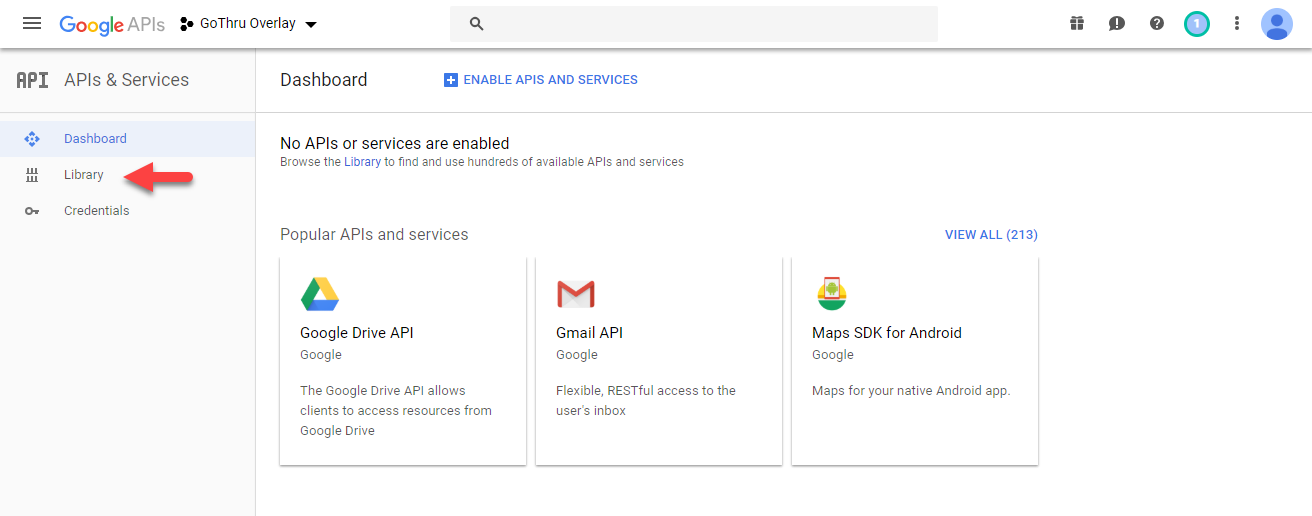Click Enable APIs and Services button

pos(541,80)
